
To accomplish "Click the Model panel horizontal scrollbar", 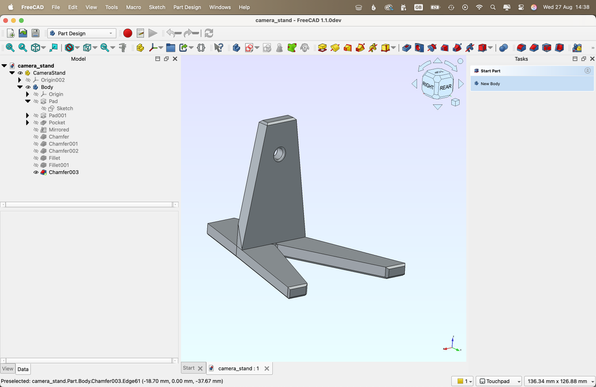I will [89, 205].
